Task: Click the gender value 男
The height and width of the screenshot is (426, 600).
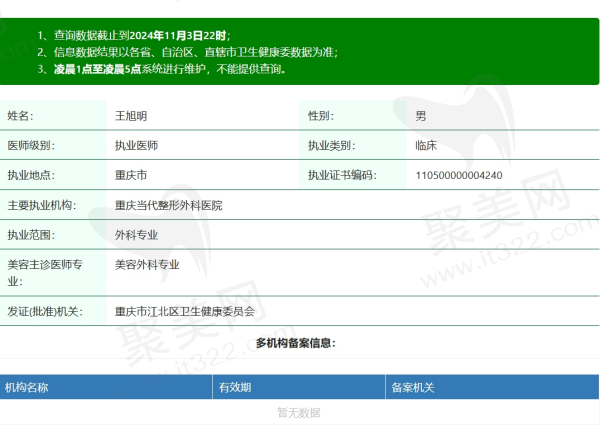Action: (x=421, y=116)
